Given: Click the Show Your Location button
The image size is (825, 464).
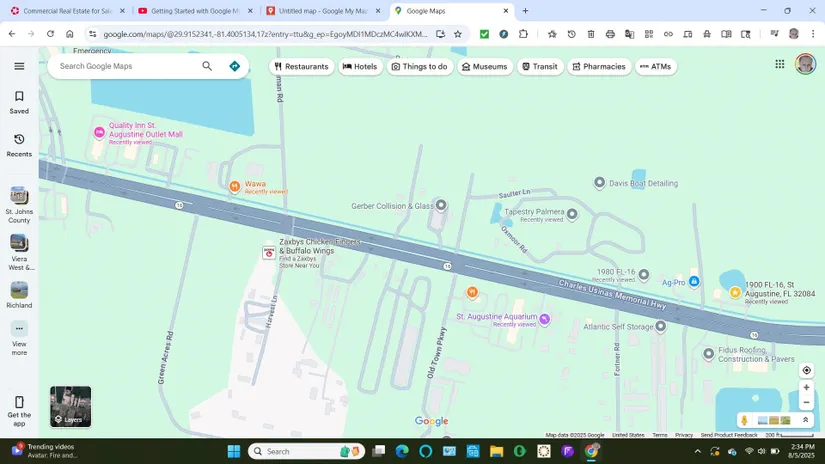Looking at the screenshot, I should pyautogui.click(x=807, y=370).
